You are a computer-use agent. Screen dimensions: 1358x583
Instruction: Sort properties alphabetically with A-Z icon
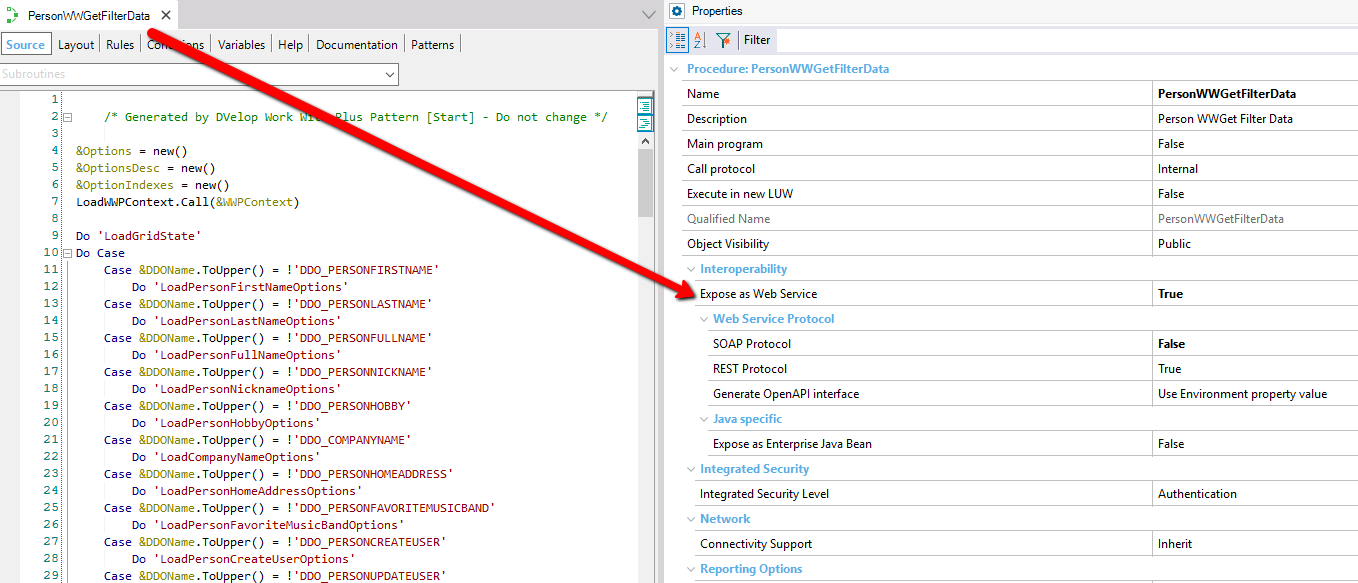pyautogui.click(x=700, y=40)
